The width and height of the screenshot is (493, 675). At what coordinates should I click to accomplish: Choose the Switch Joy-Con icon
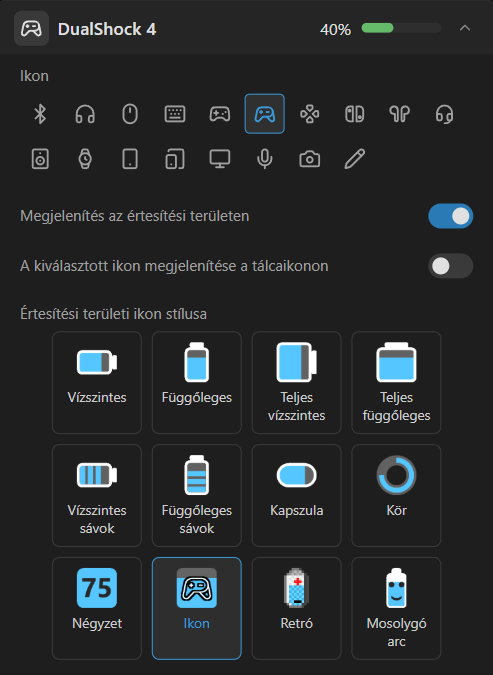[355, 114]
